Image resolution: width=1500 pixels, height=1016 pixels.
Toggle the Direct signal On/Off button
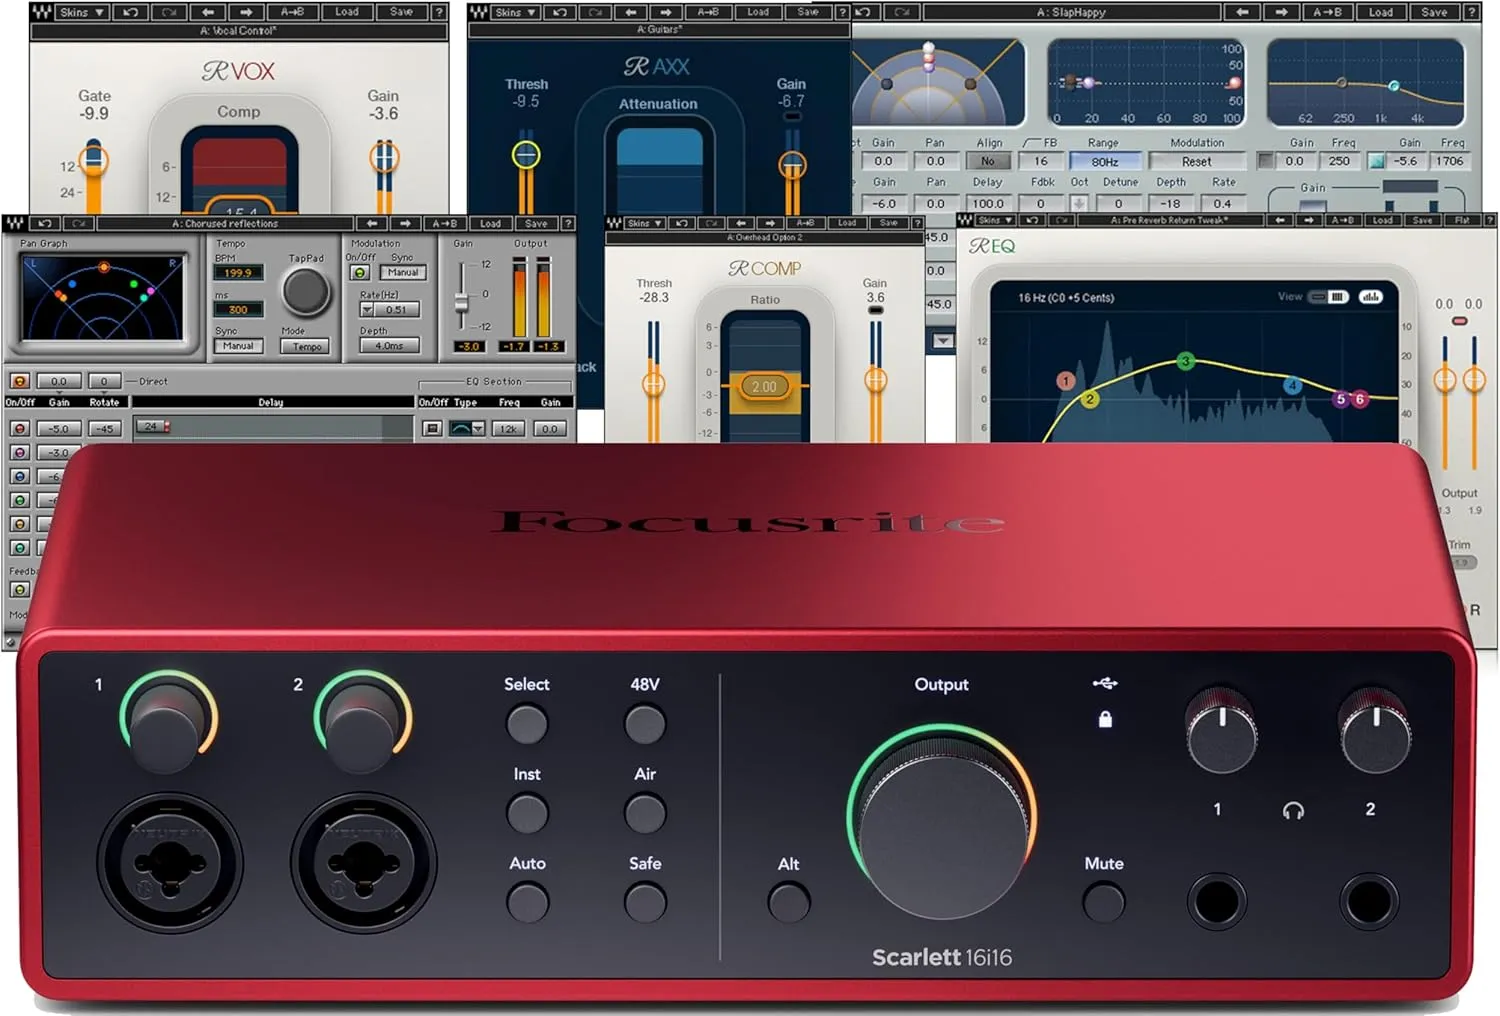(x=19, y=381)
